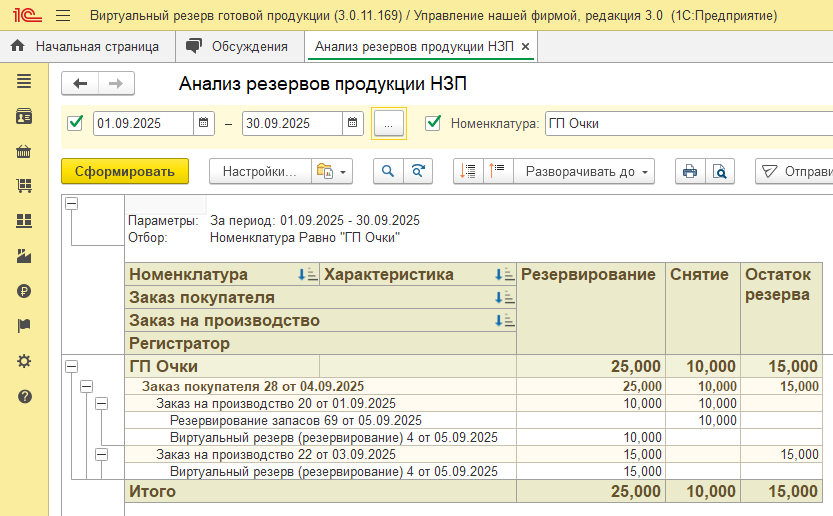Click the Отправить button
This screenshot has width=833, height=516.
pos(795,171)
